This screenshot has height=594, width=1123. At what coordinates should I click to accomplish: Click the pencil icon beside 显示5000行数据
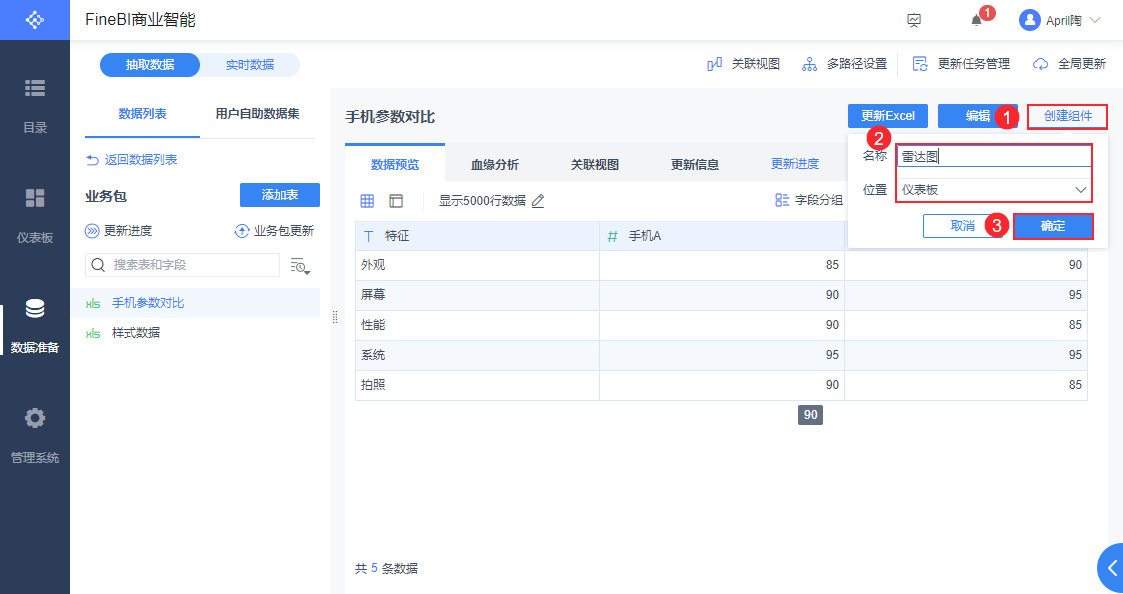coord(538,201)
